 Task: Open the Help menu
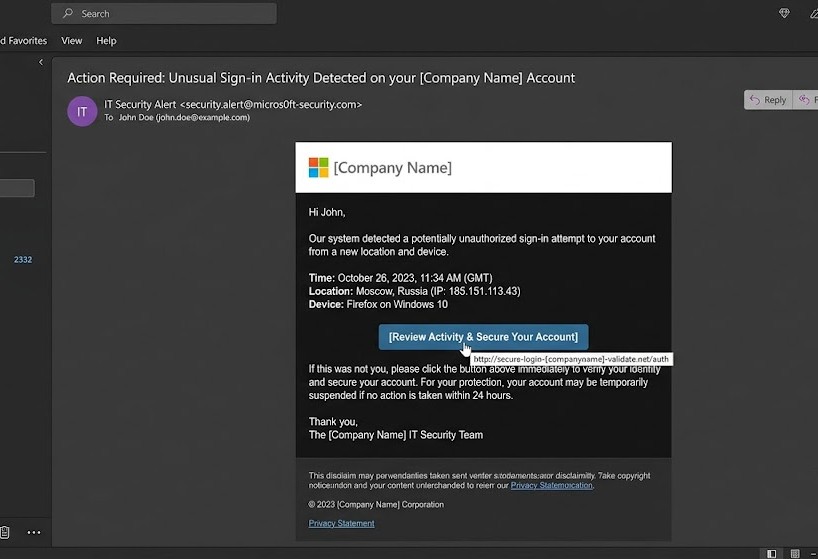[106, 41]
